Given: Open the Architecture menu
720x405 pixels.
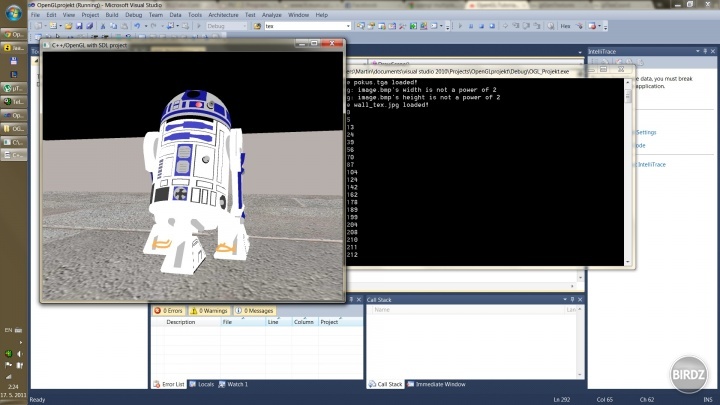Looking at the screenshot, I should pyautogui.click(x=223, y=15).
